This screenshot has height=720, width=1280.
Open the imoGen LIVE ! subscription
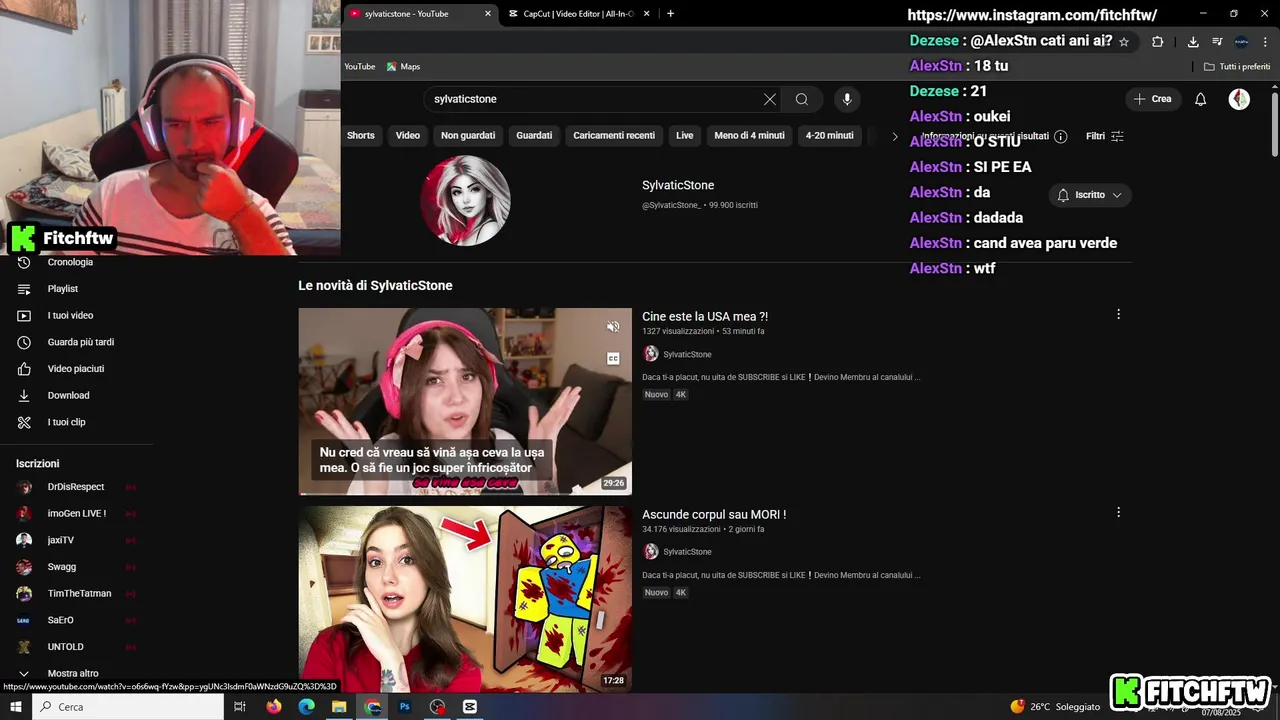(x=76, y=514)
